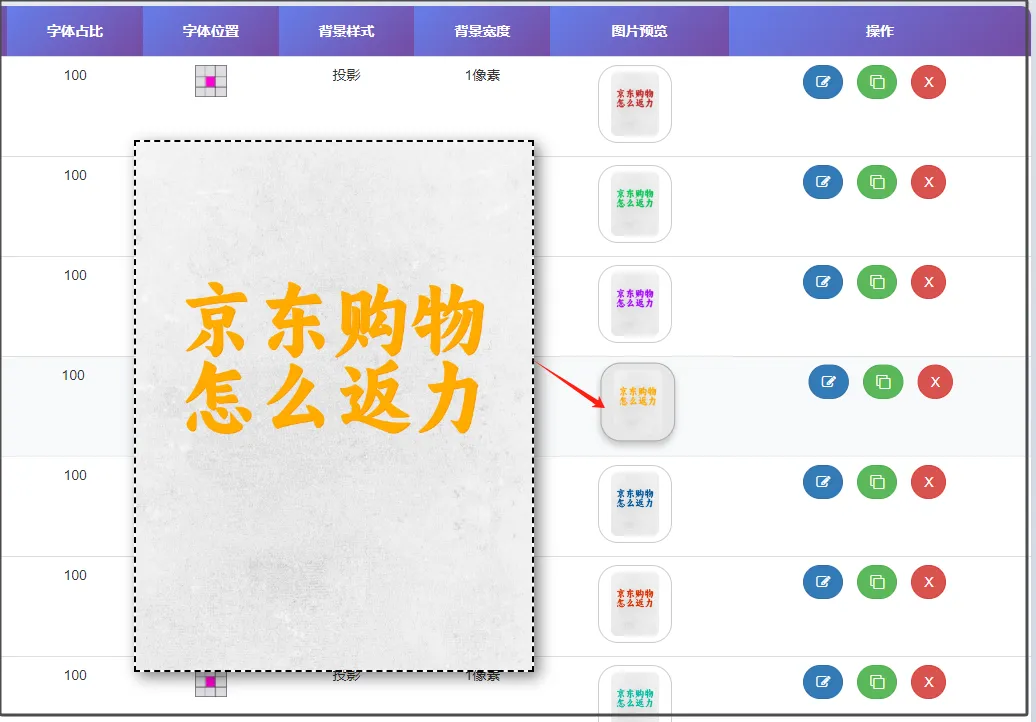Copy the row with green-text thumbnail
This screenshot has width=1036, height=722.
click(x=877, y=182)
